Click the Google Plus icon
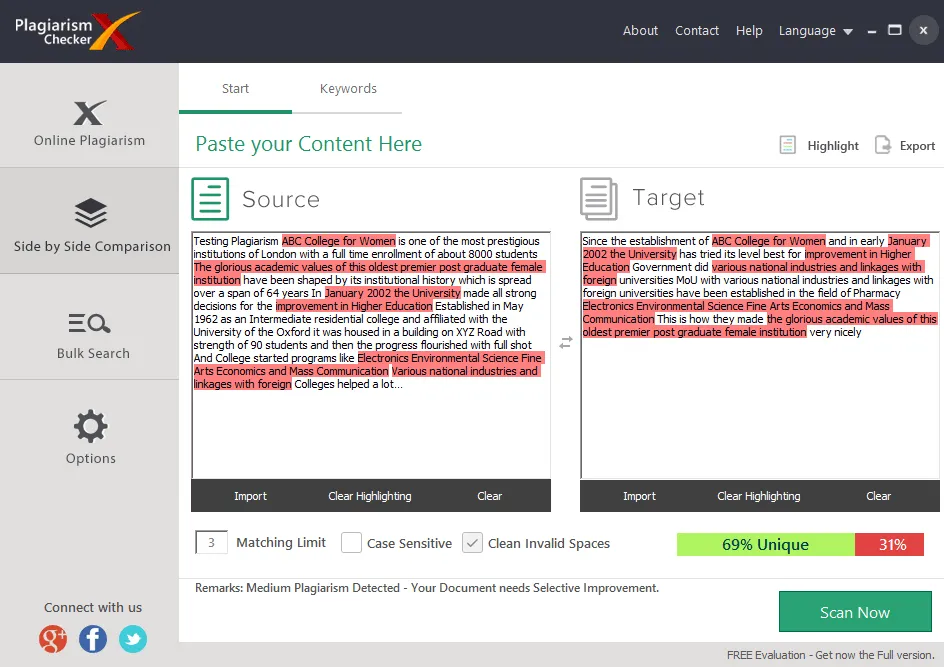 pyautogui.click(x=53, y=639)
